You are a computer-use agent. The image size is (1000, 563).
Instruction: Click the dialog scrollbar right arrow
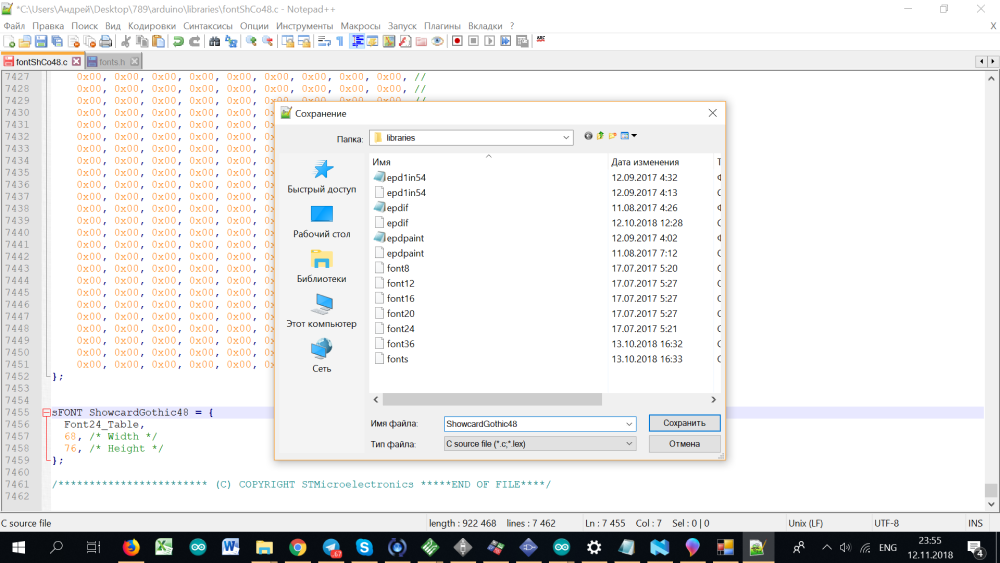point(714,399)
